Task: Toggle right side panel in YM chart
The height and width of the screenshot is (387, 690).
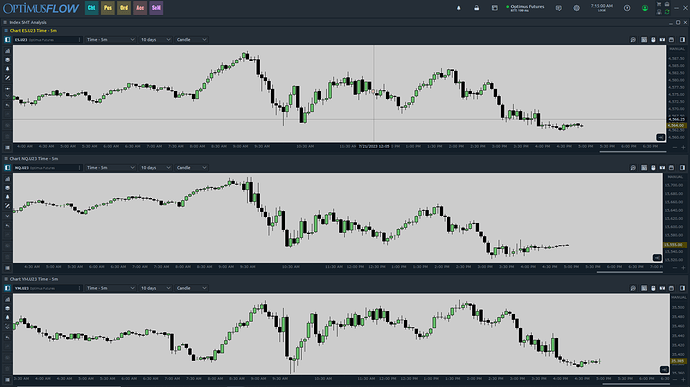Action: 682,288
